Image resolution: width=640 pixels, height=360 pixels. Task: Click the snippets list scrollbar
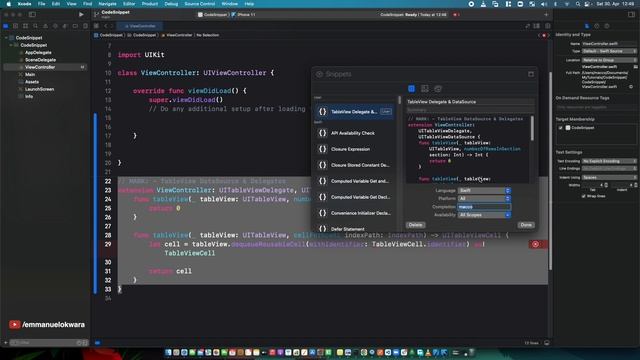pyautogui.click(x=399, y=100)
